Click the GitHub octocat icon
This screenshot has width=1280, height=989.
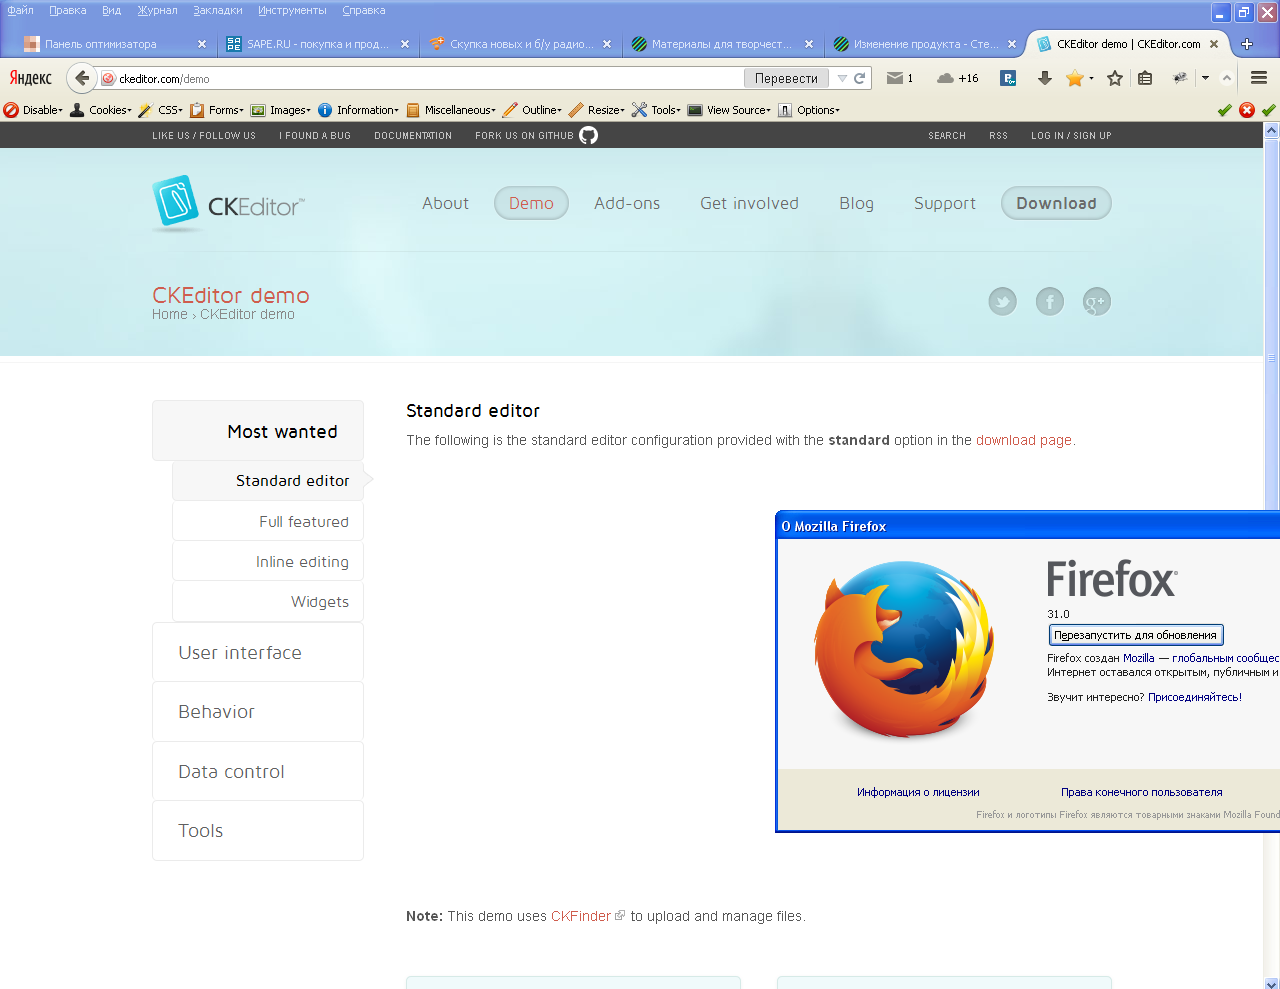tap(589, 135)
